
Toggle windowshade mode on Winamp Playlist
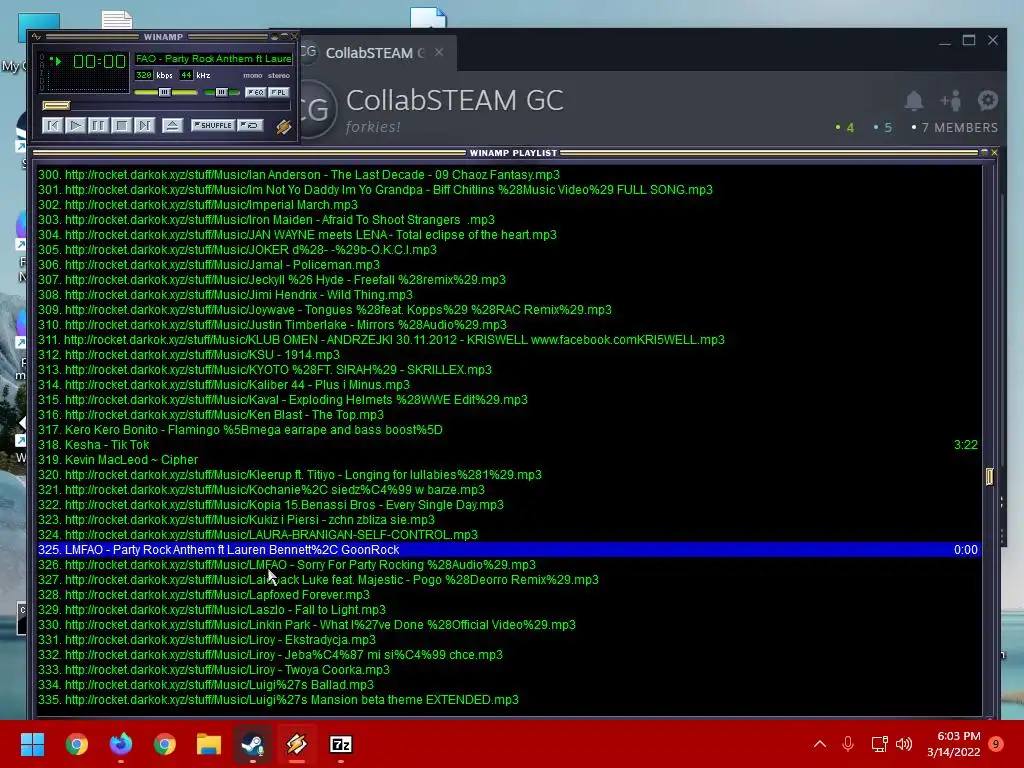pyautogui.click(x=984, y=152)
